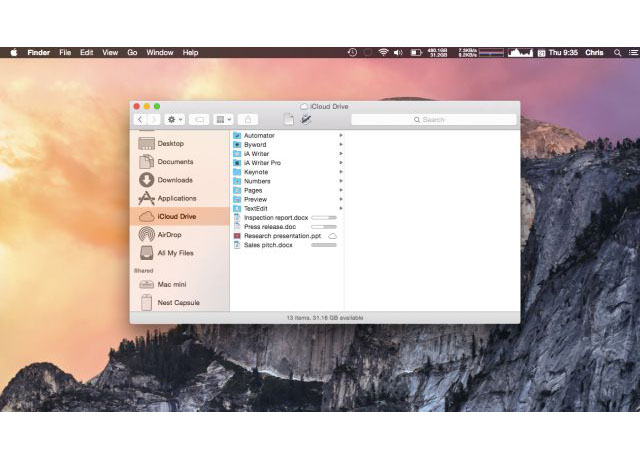The height and width of the screenshot is (460, 640).
Task: Select iCloud Drive in the sidebar
Action: click(x=180, y=216)
